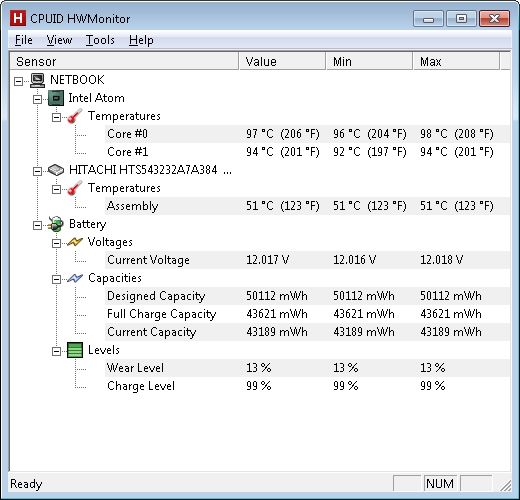Click the Sensor column header
This screenshot has width=520, height=500.
[x=124, y=61]
